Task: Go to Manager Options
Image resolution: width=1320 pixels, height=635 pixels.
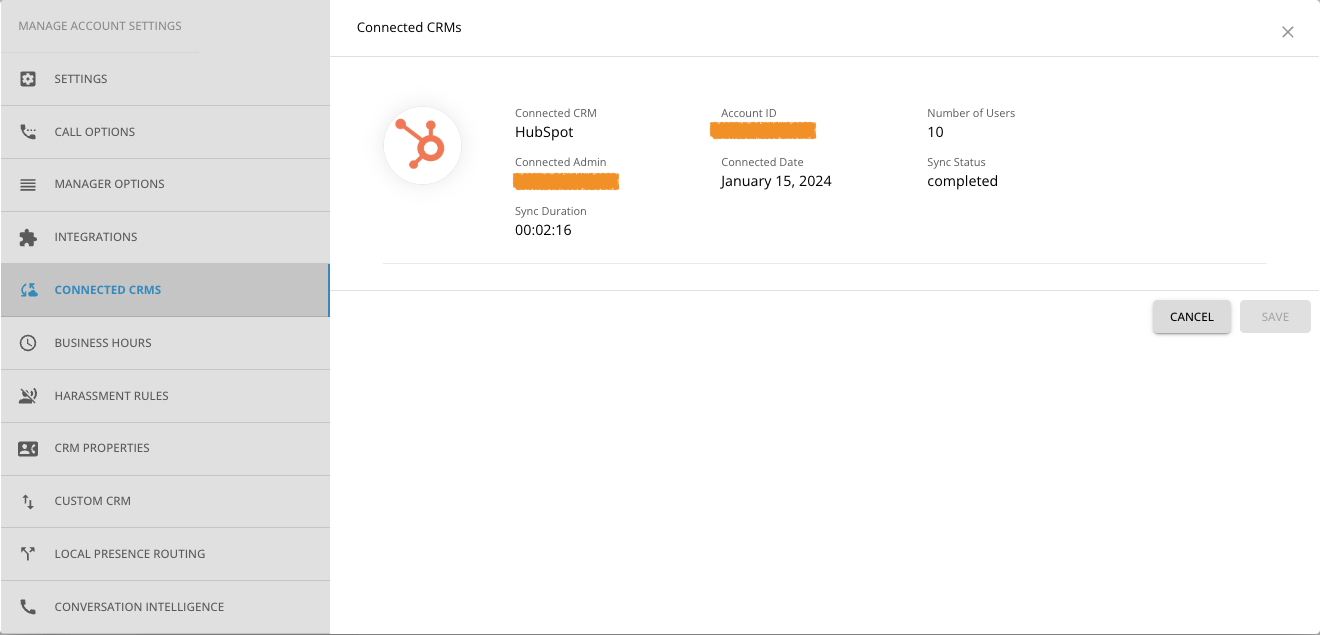Action: click(x=165, y=184)
